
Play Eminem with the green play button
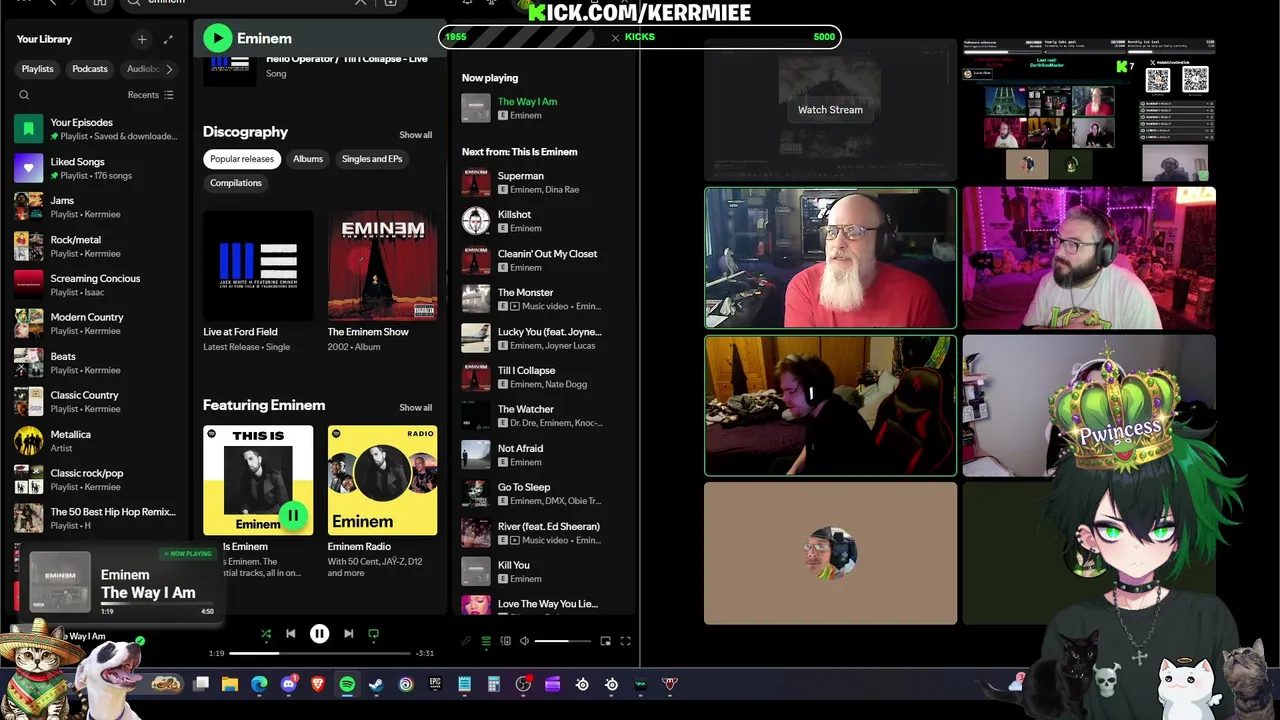[217, 38]
